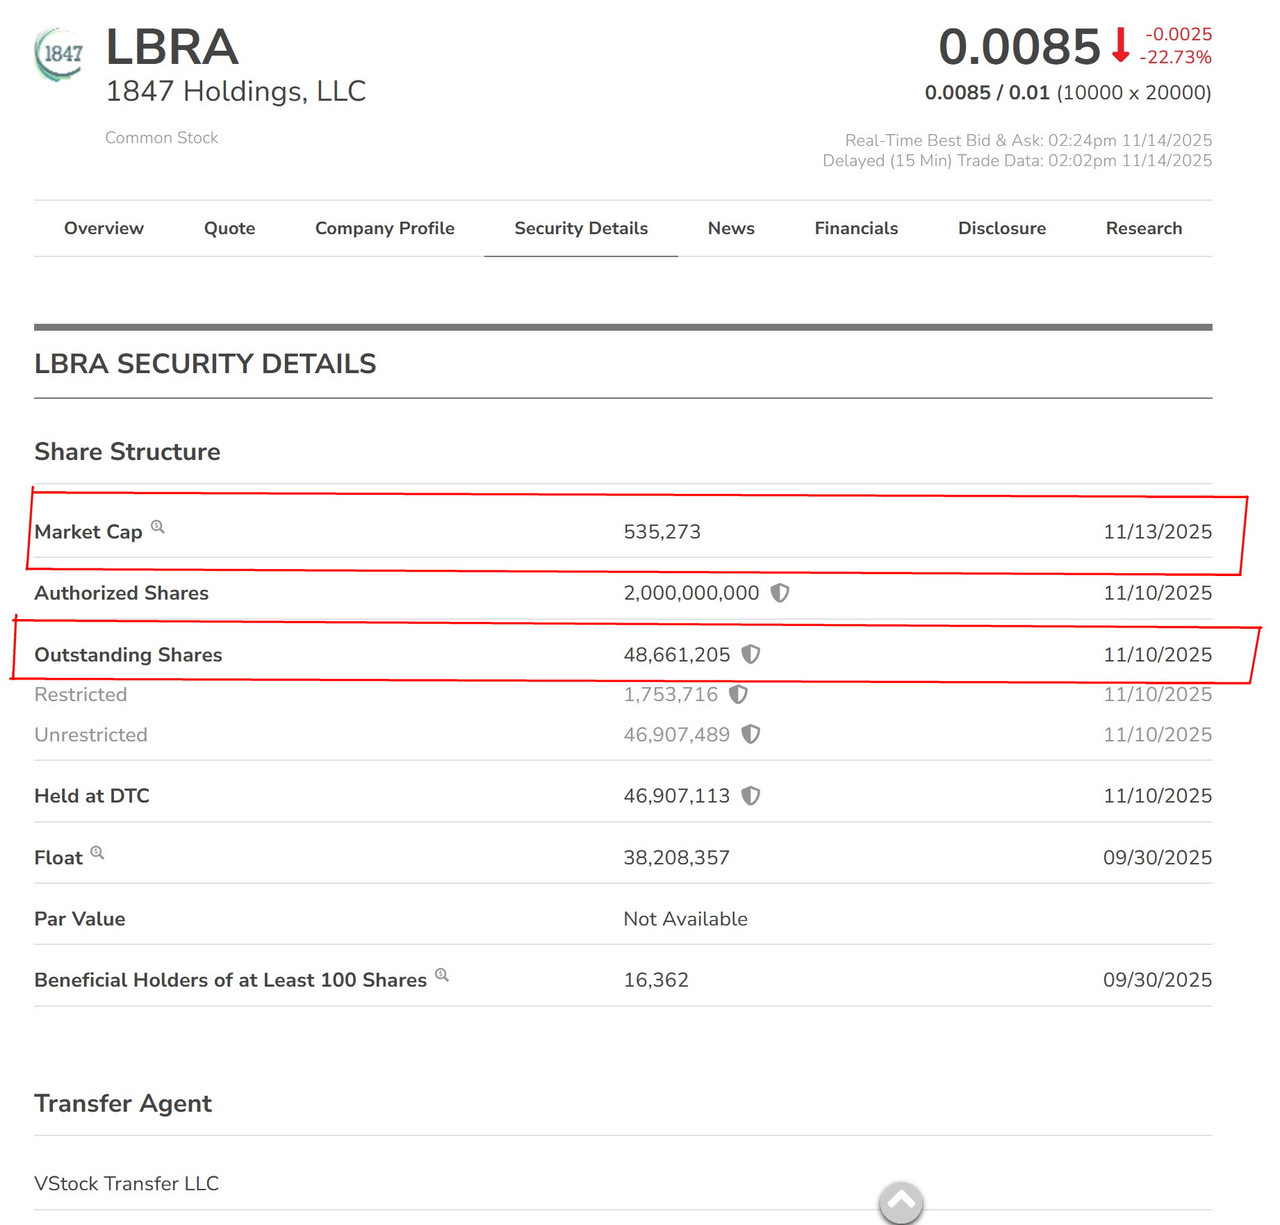
Task: Click the shield icon beside Authorized Shares
Action: (780, 593)
